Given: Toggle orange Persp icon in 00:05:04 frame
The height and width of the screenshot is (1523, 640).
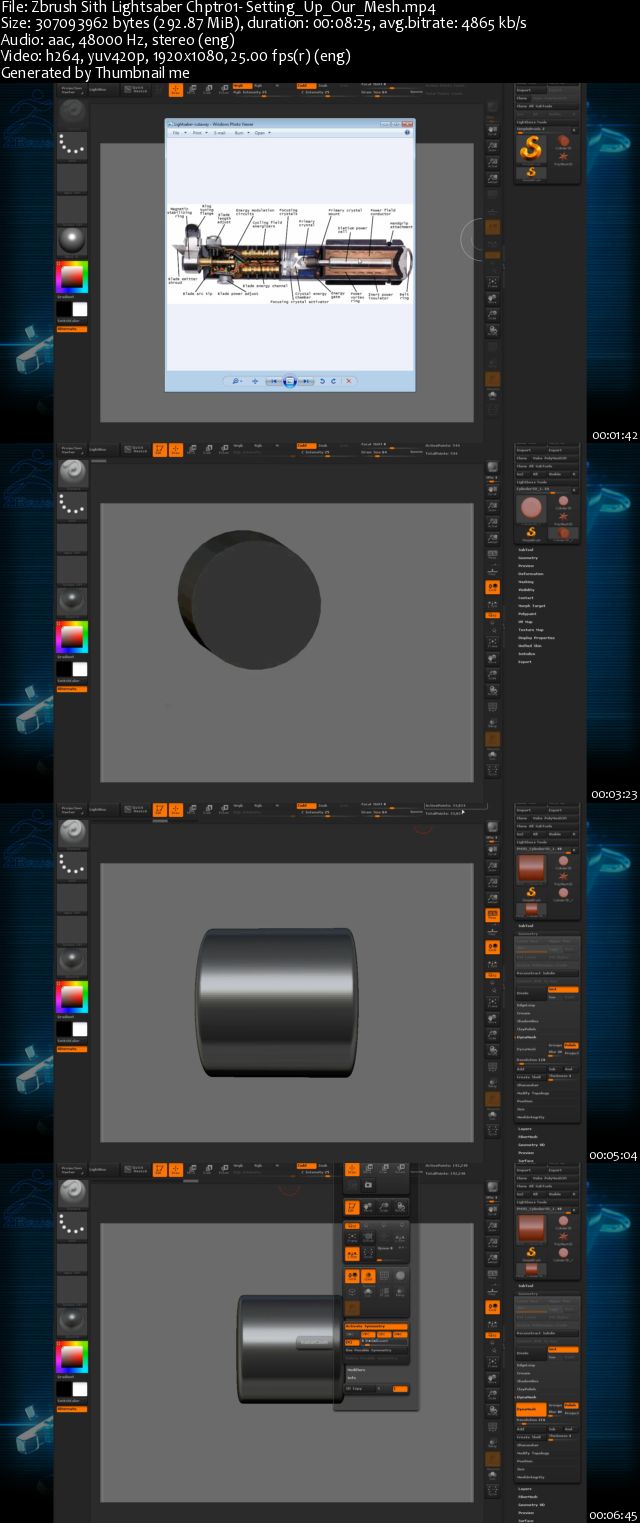Looking at the screenshot, I should [x=492, y=915].
